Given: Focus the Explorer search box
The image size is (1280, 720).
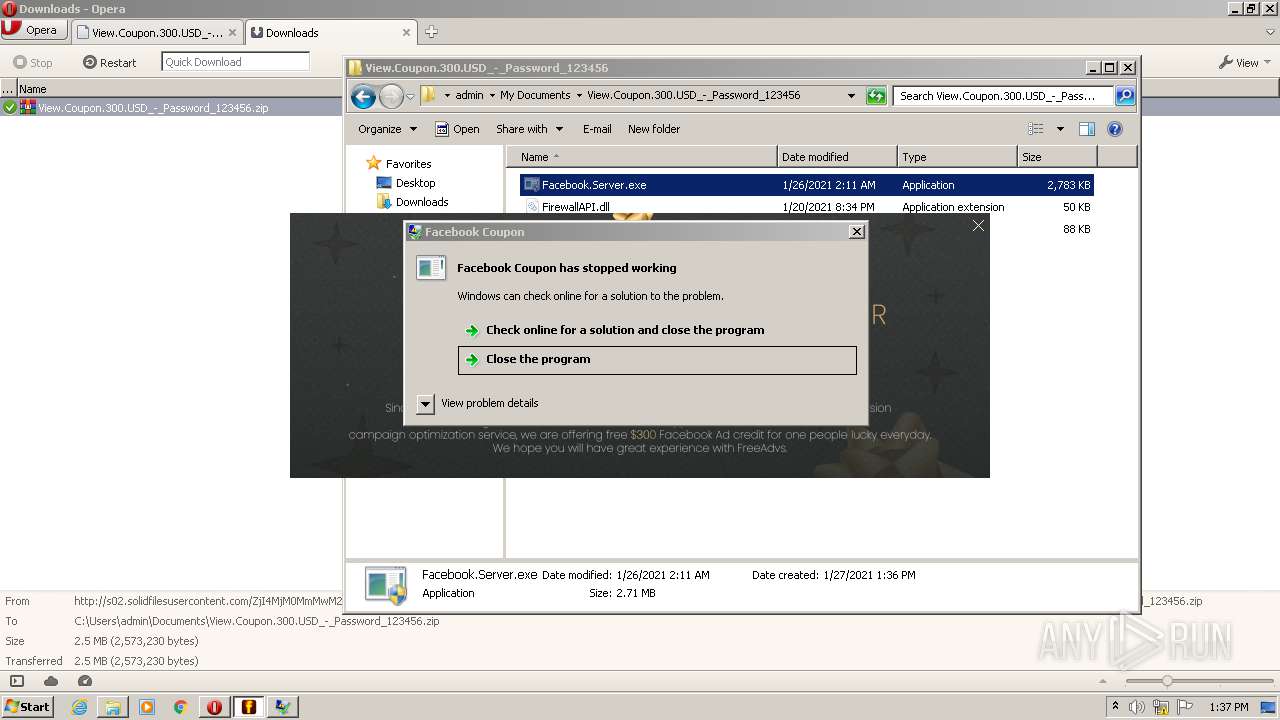Looking at the screenshot, I should pos(1003,96).
